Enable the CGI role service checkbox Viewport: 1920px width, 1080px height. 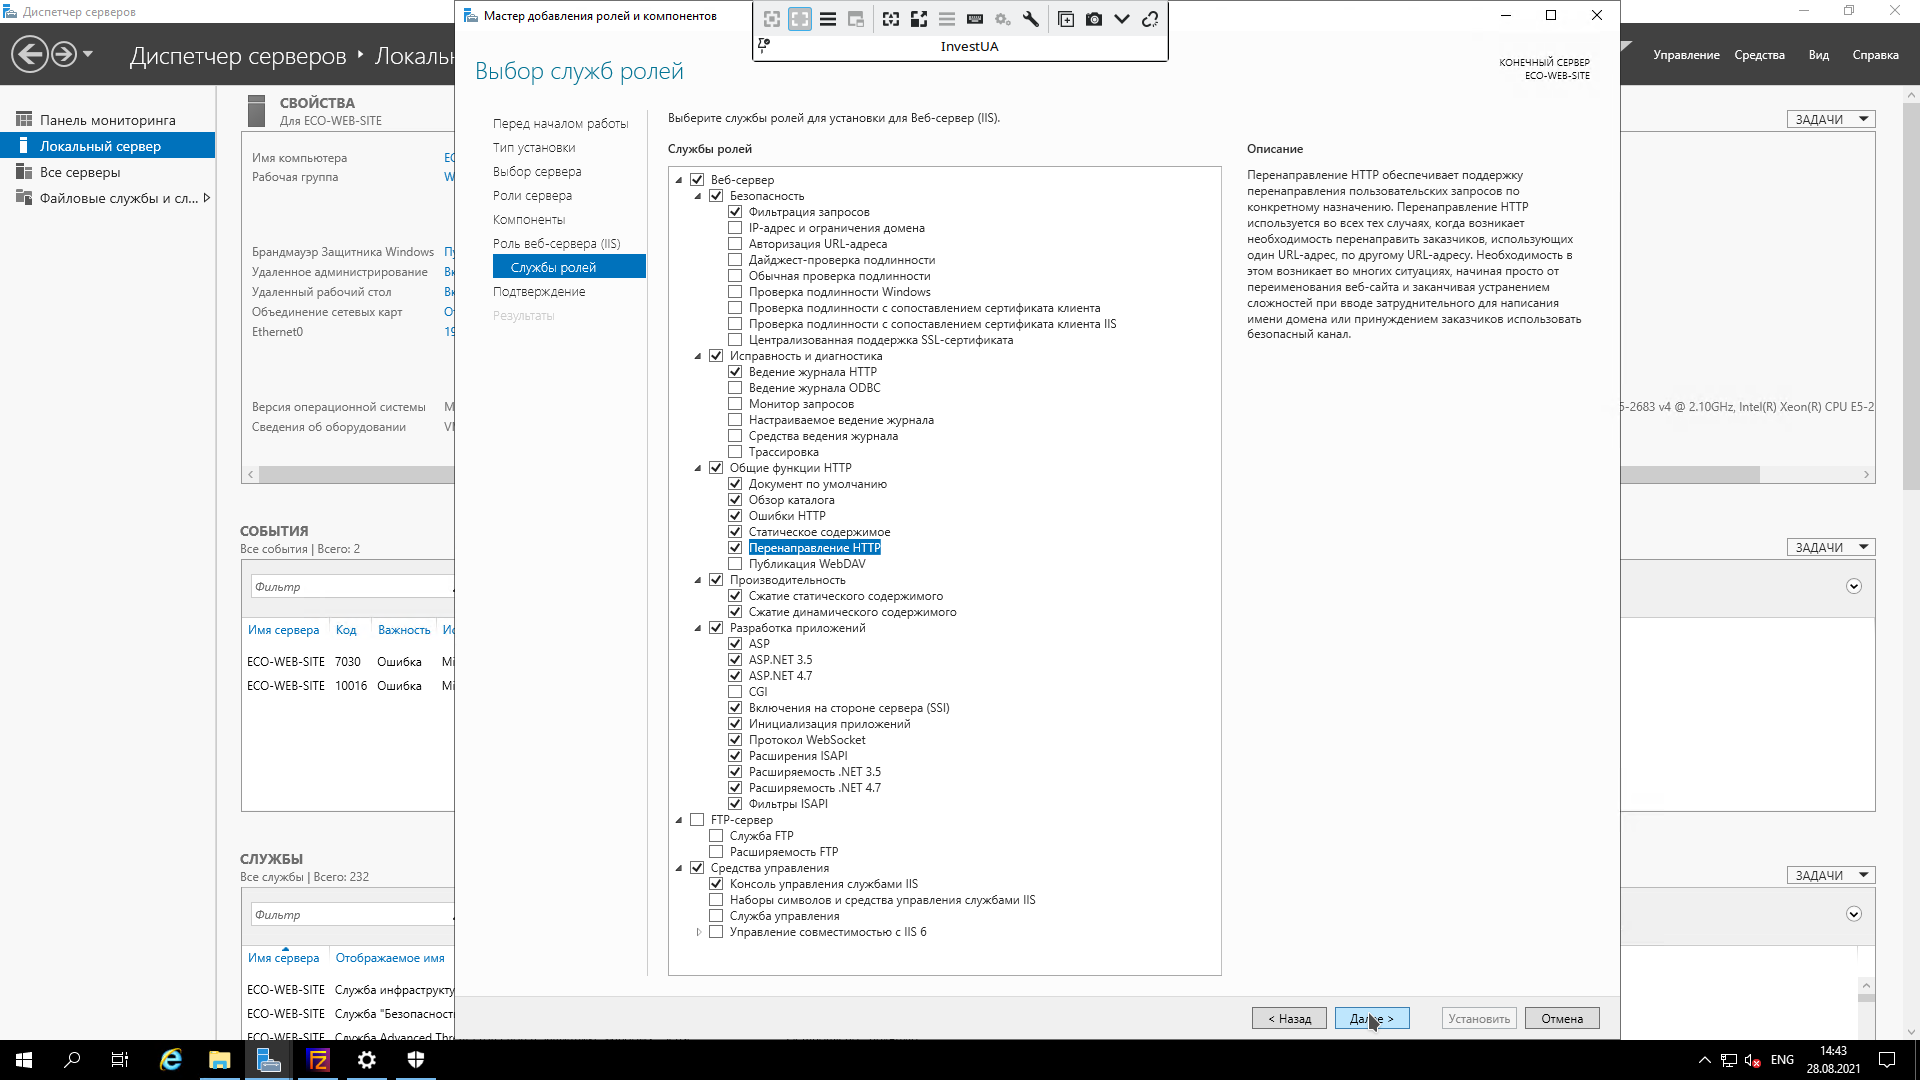(735, 692)
